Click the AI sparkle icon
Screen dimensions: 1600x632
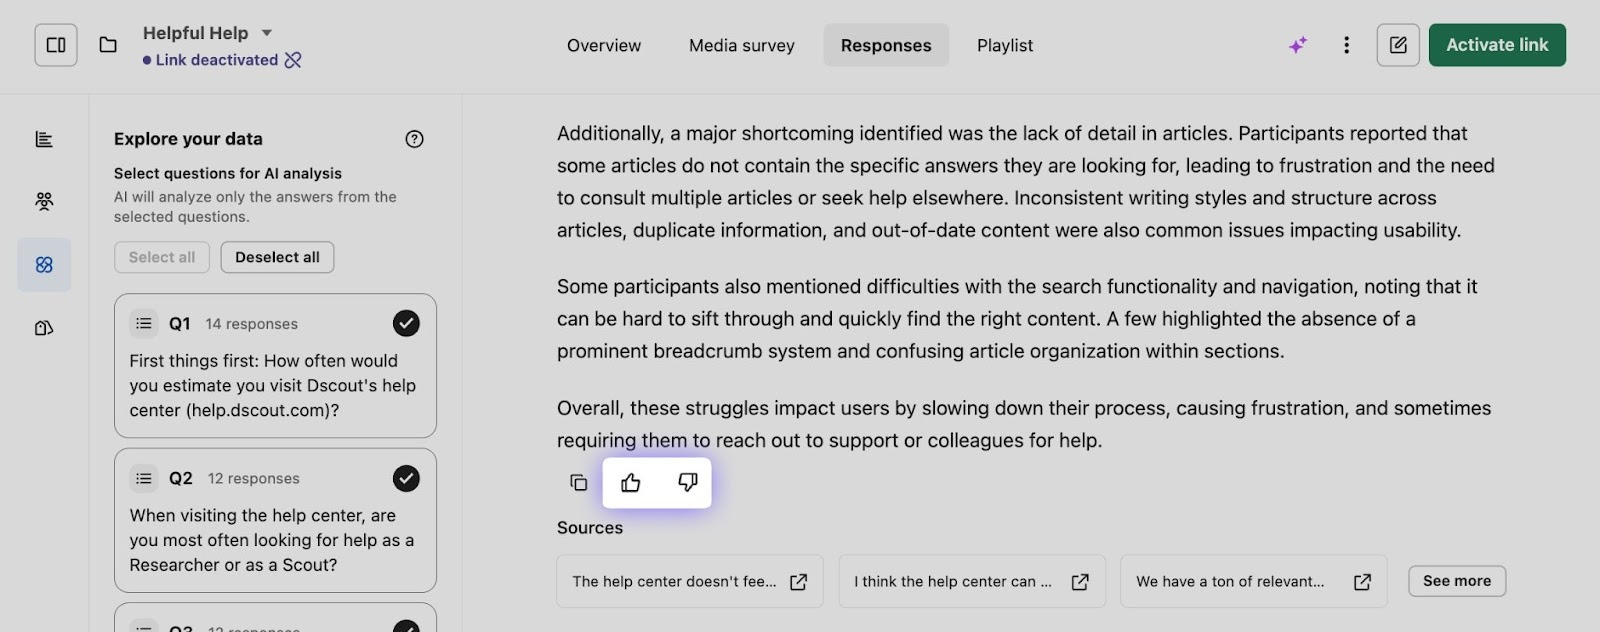pyautogui.click(x=1298, y=45)
